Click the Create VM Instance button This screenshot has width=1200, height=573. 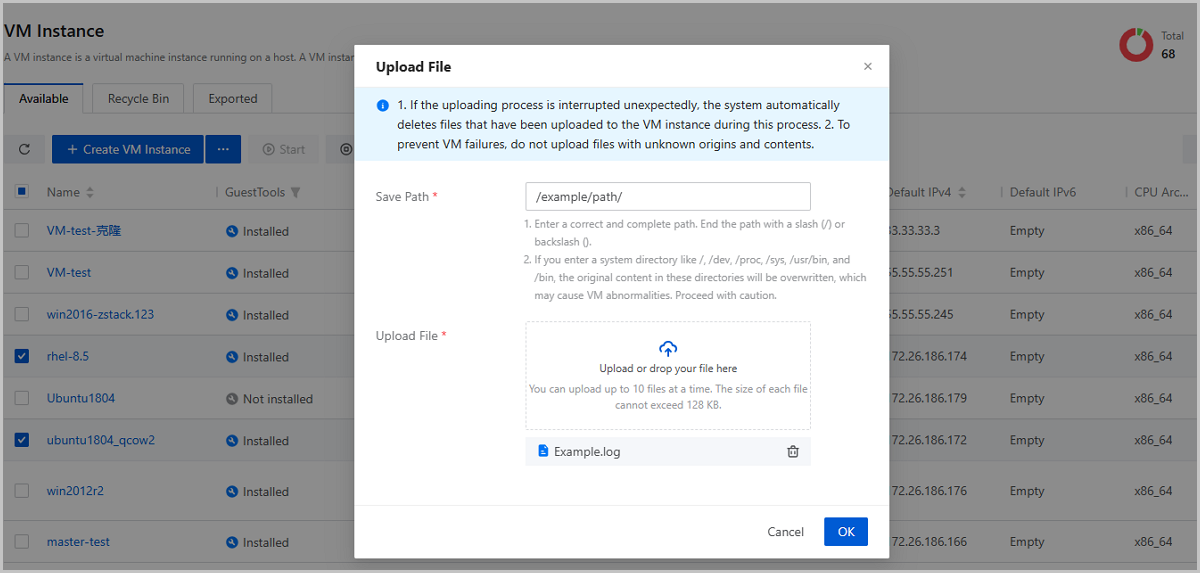point(128,149)
